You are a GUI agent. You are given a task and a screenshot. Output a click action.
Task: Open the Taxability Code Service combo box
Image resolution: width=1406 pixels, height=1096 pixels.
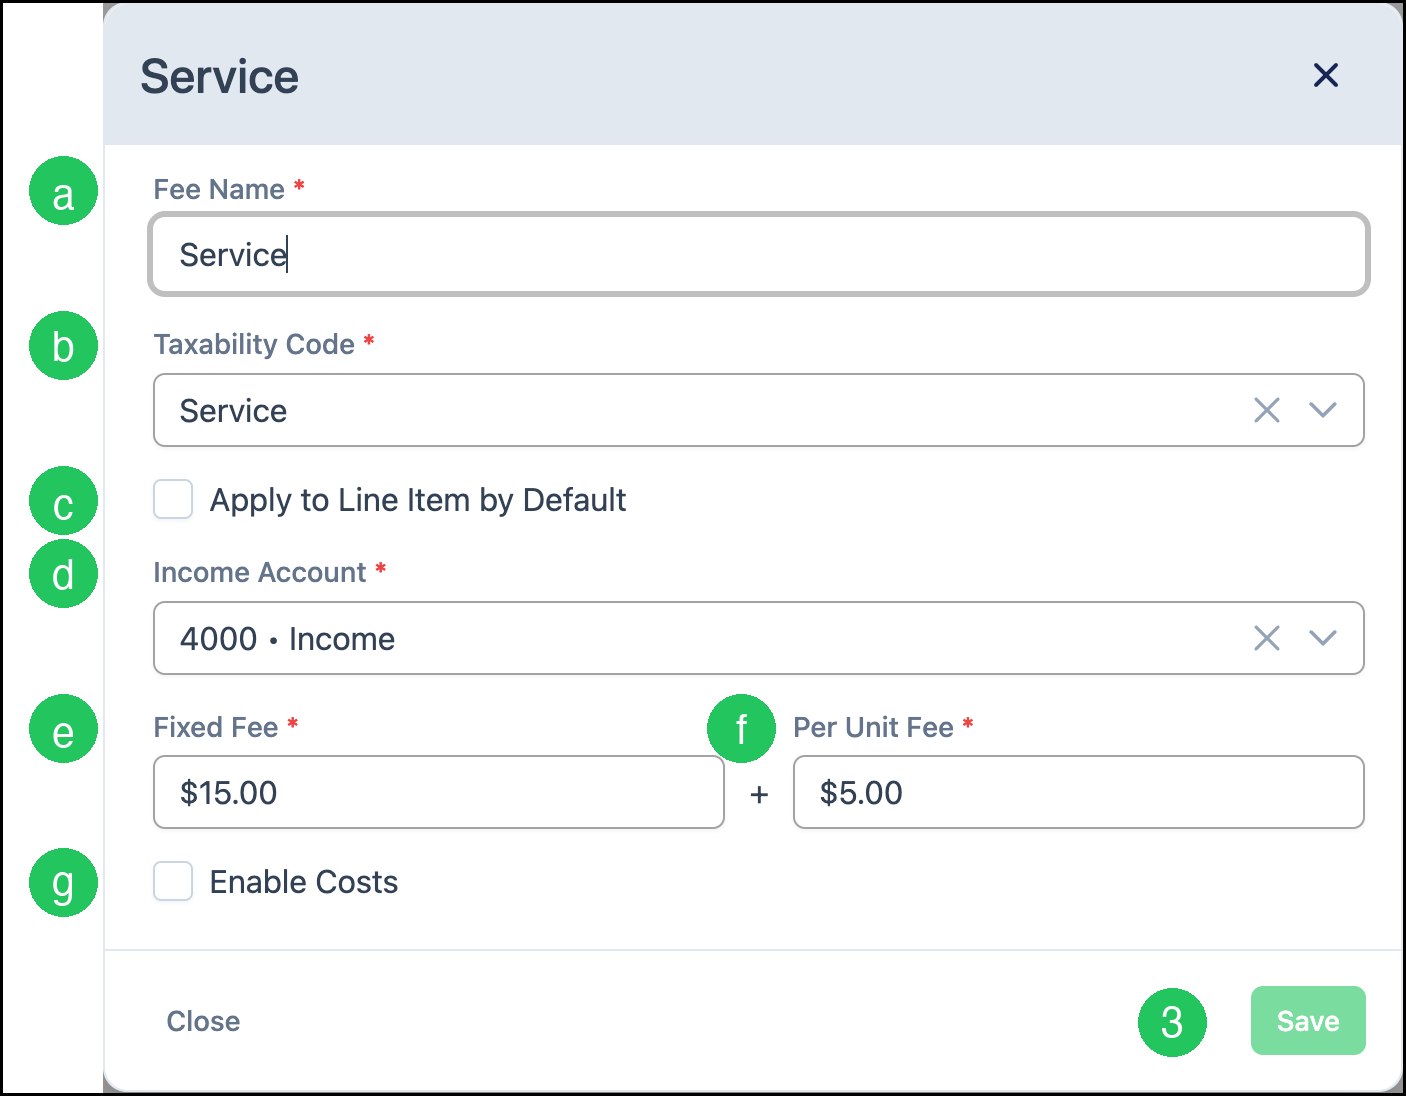(758, 410)
